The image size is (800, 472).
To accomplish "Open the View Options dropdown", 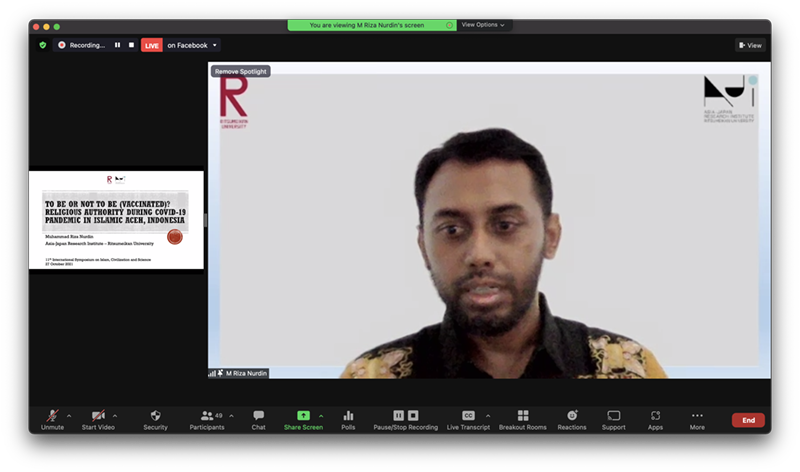I will [483, 25].
